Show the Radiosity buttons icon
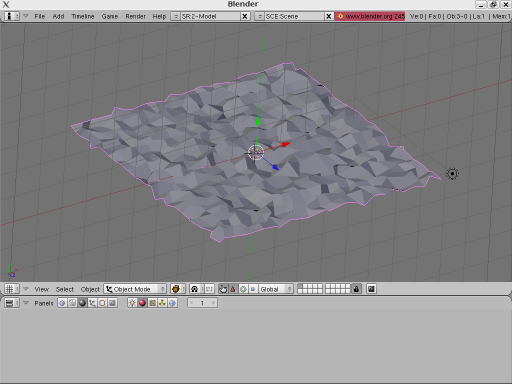The image size is (512, 384). (x=162, y=303)
